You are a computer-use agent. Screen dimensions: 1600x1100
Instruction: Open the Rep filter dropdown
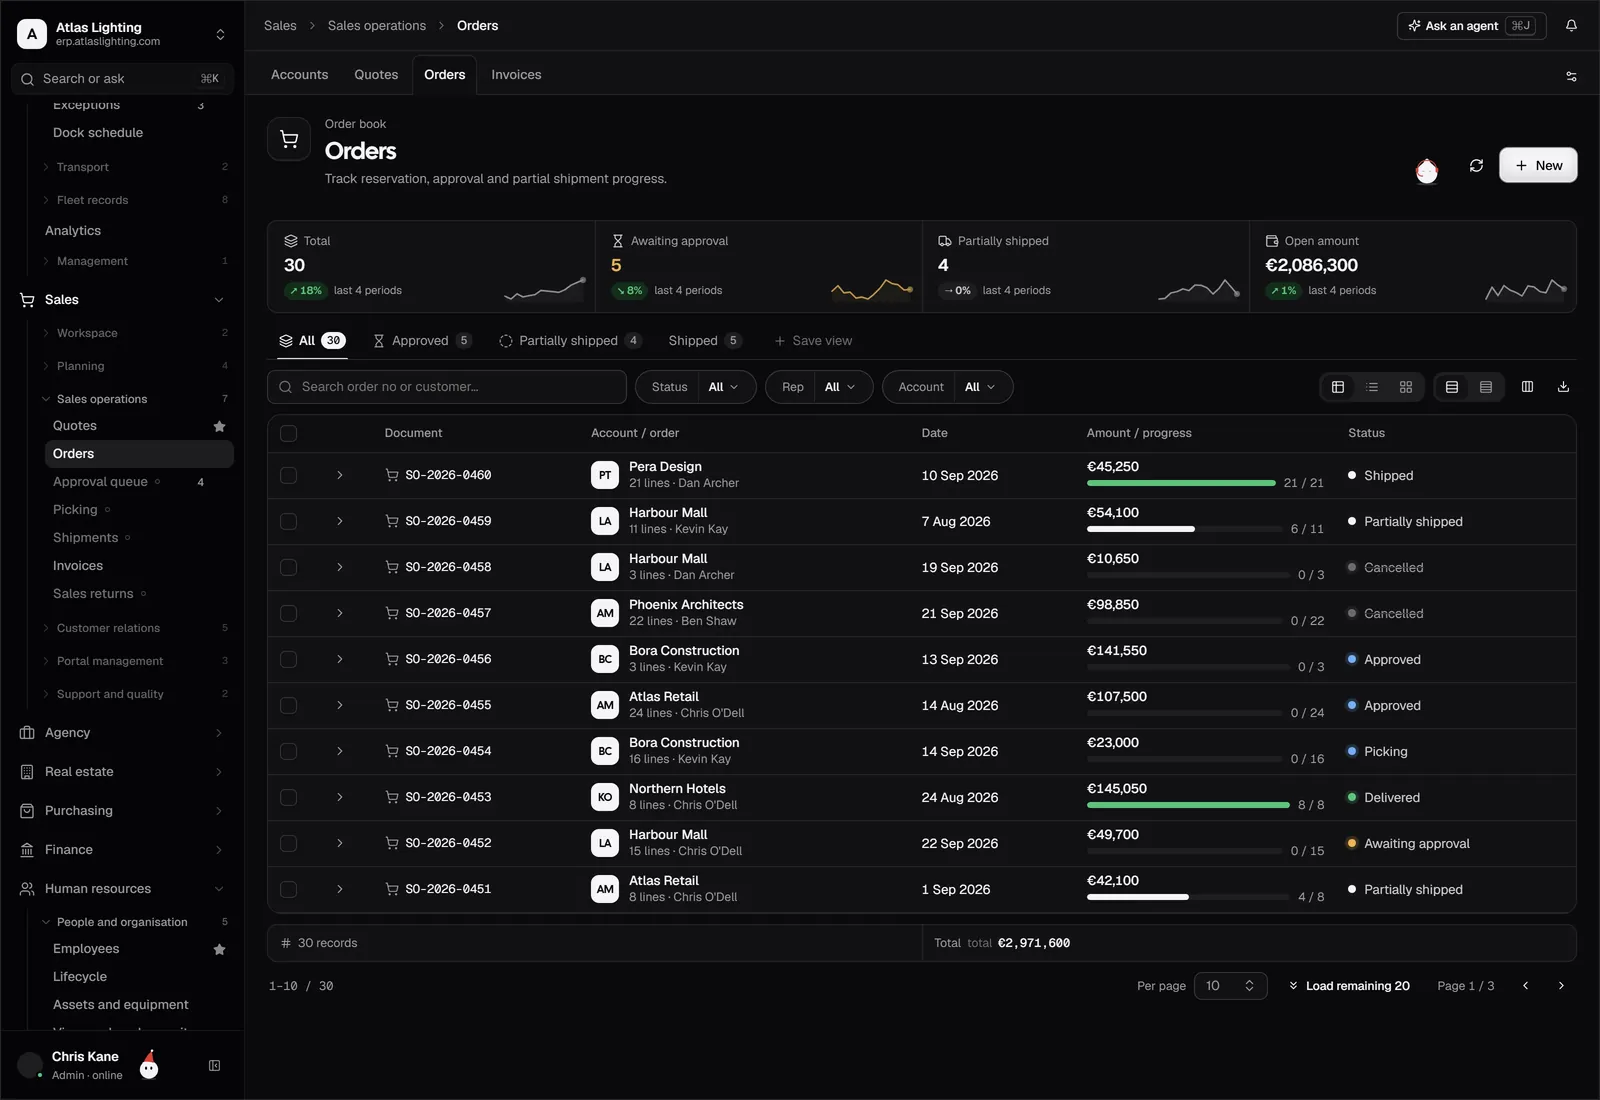(819, 387)
